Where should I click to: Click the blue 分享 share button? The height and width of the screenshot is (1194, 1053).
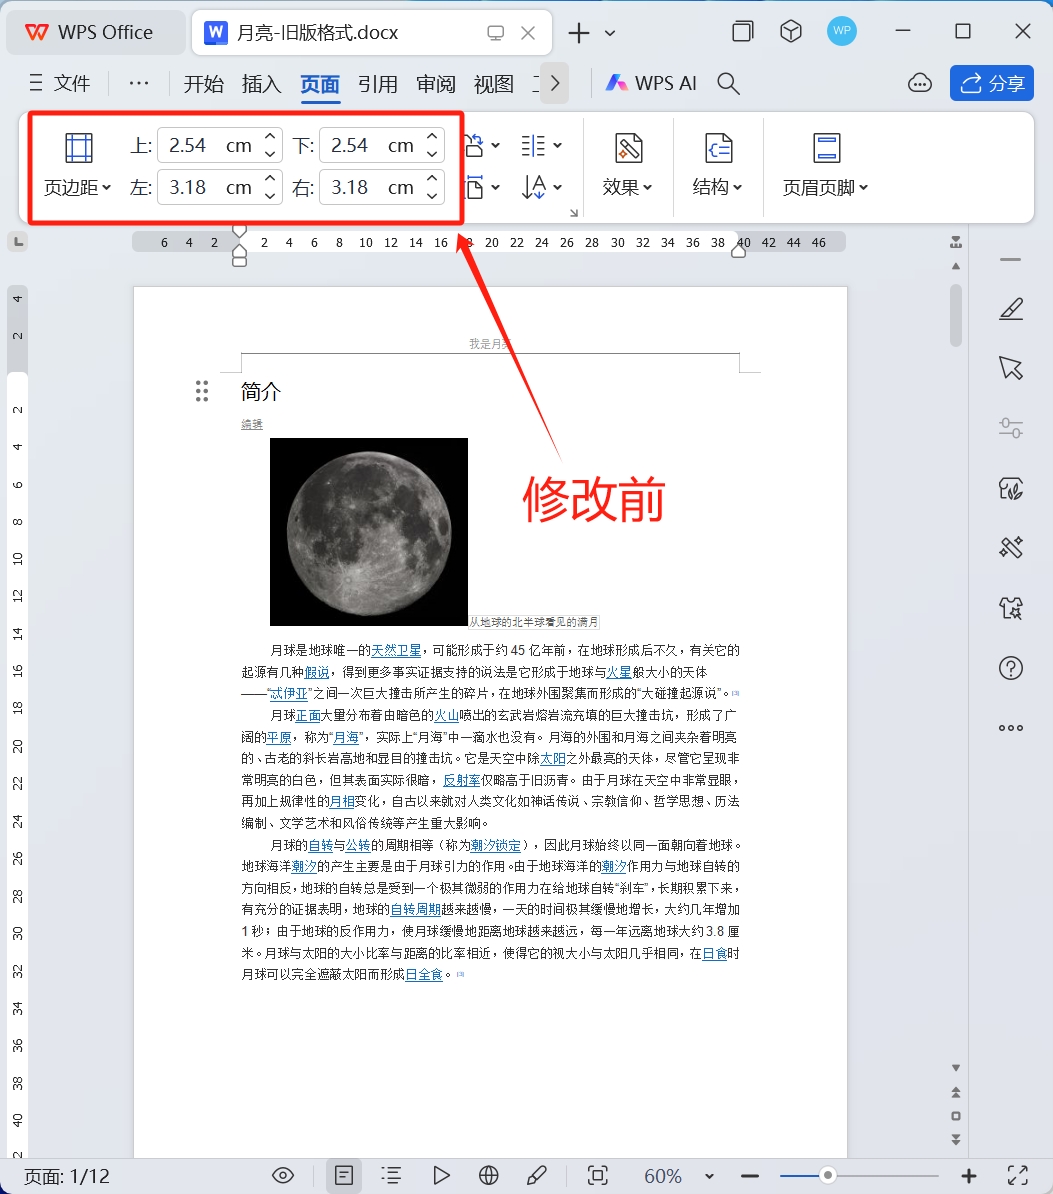coord(991,84)
